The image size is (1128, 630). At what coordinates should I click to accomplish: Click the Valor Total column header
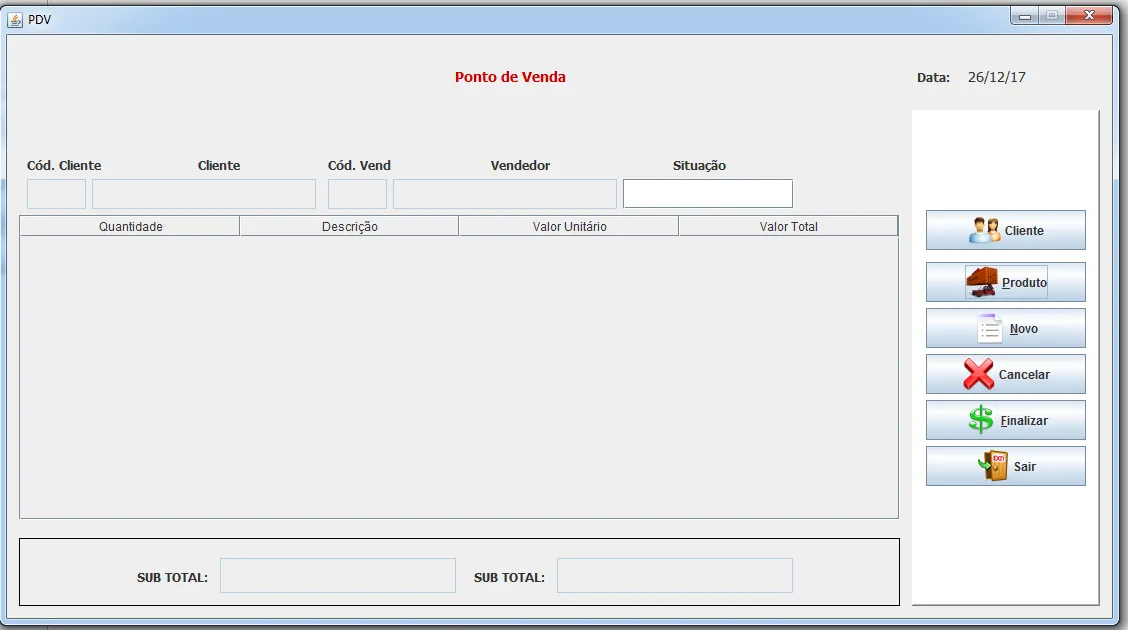788,227
